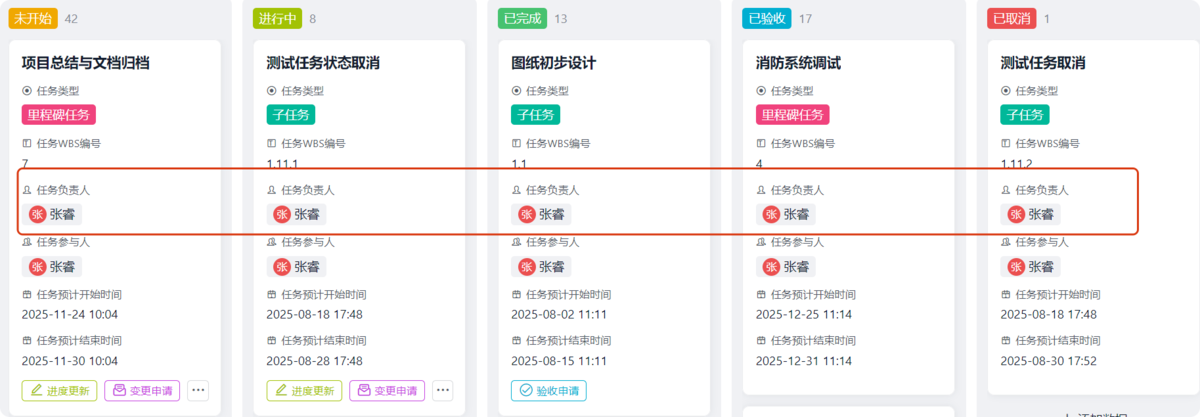1200x417 pixels.
Task: Click 变更申请 on 项目总结与文档归档 card
Action: tap(143, 390)
